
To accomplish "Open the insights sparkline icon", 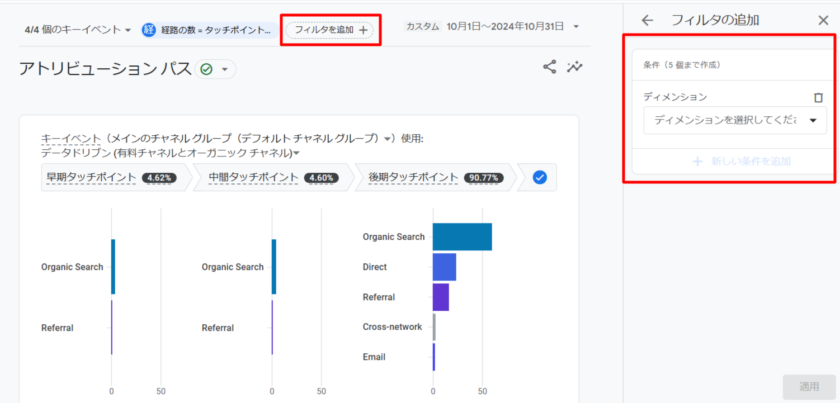I will click(575, 68).
